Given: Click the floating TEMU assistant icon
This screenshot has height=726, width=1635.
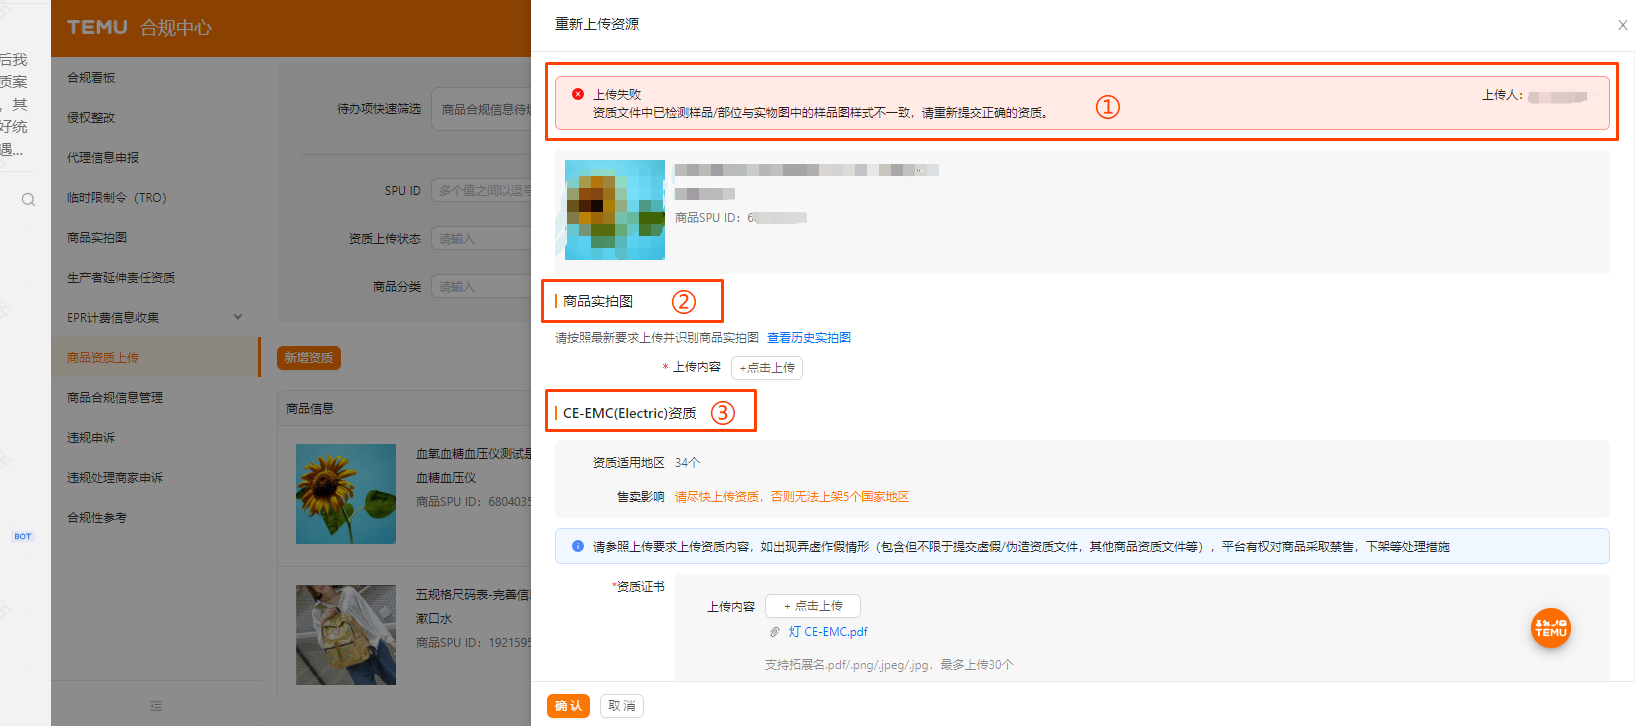Looking at the screenshot, I should click(1550, 628).
